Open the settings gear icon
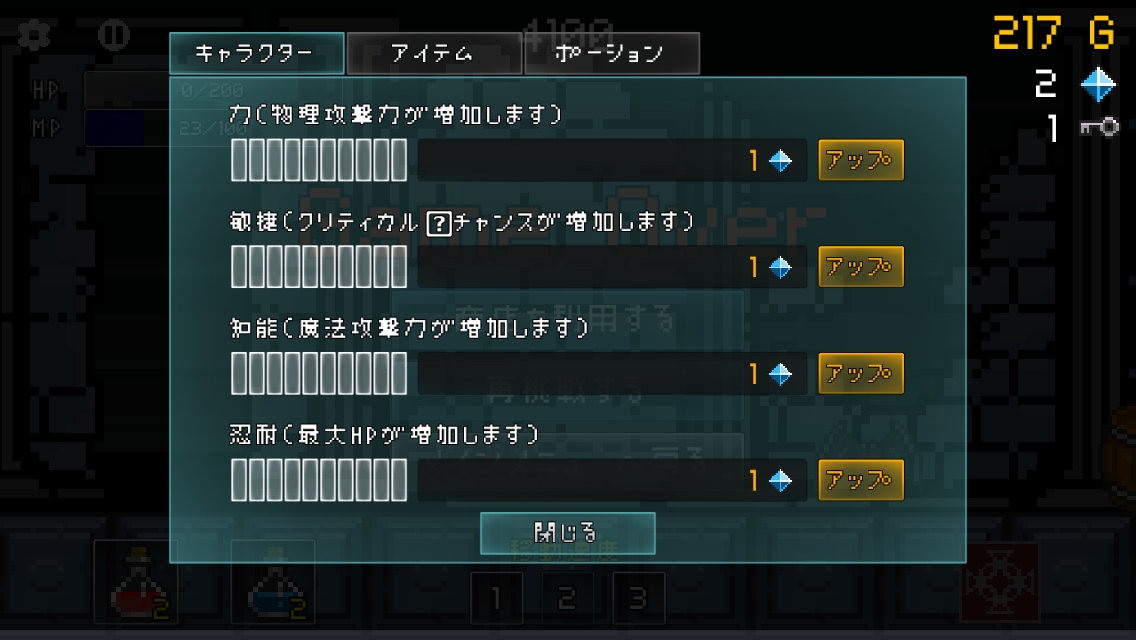 coord(33,34)
